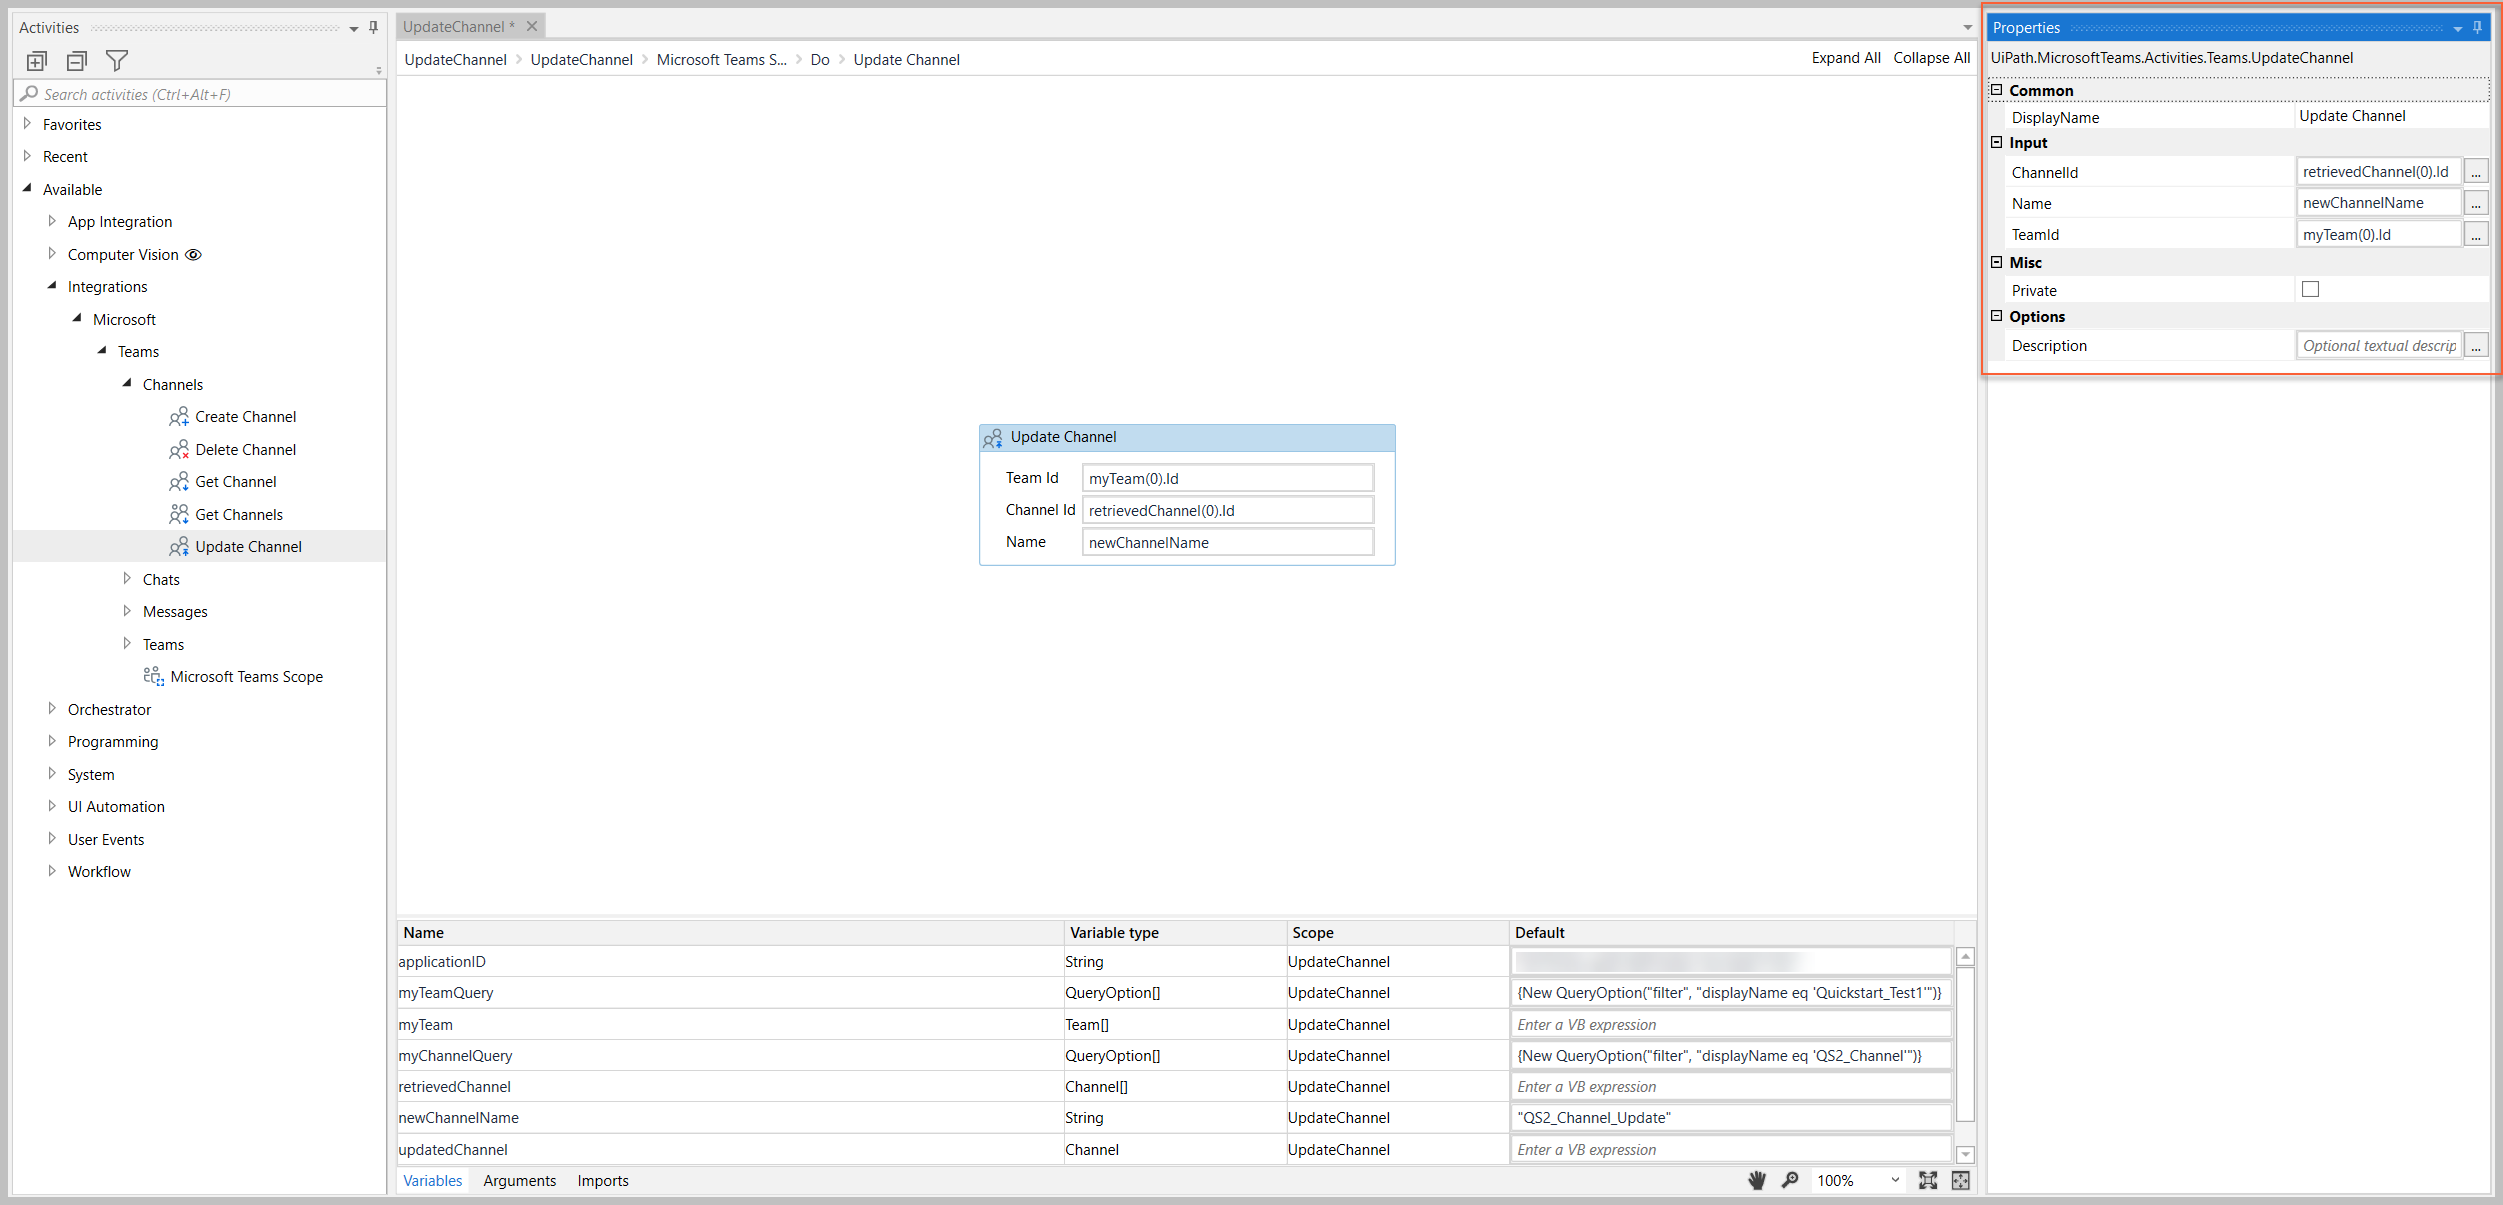Click the Delete Channel activity icon
This screenshot has width=2503, height=1205.
click(177, 448)
